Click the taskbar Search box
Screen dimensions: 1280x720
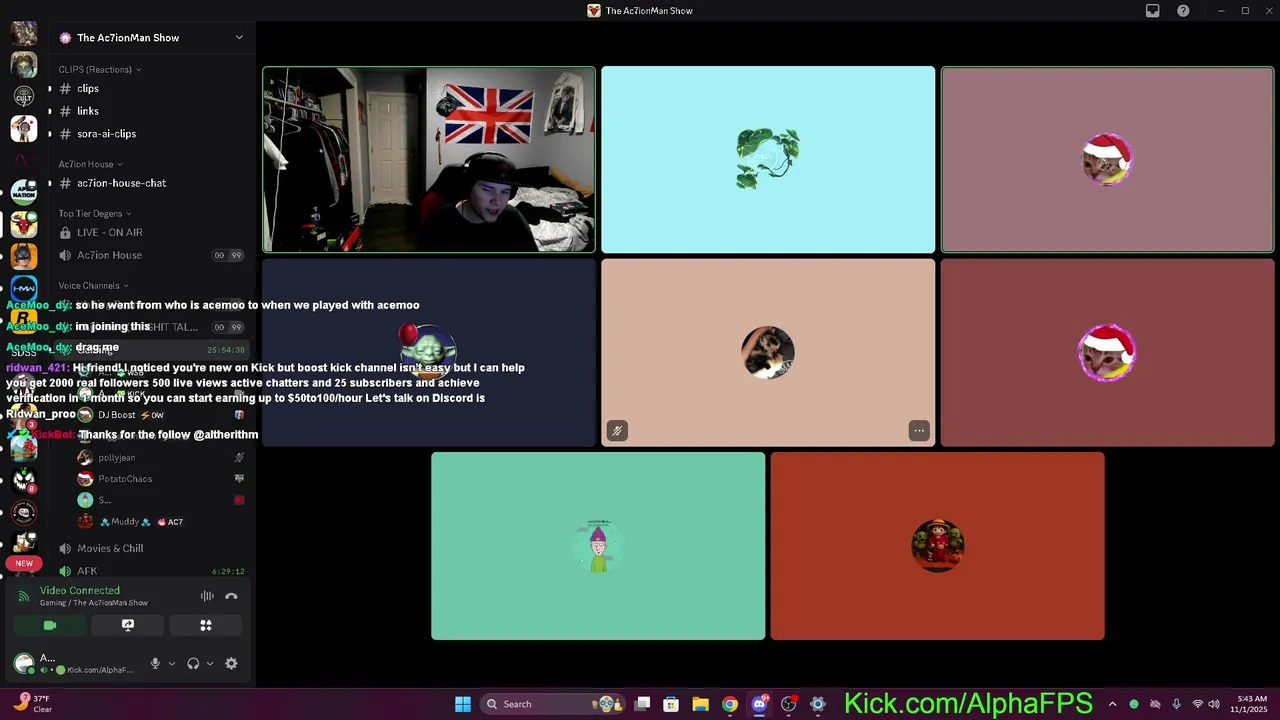pos(551,704)
